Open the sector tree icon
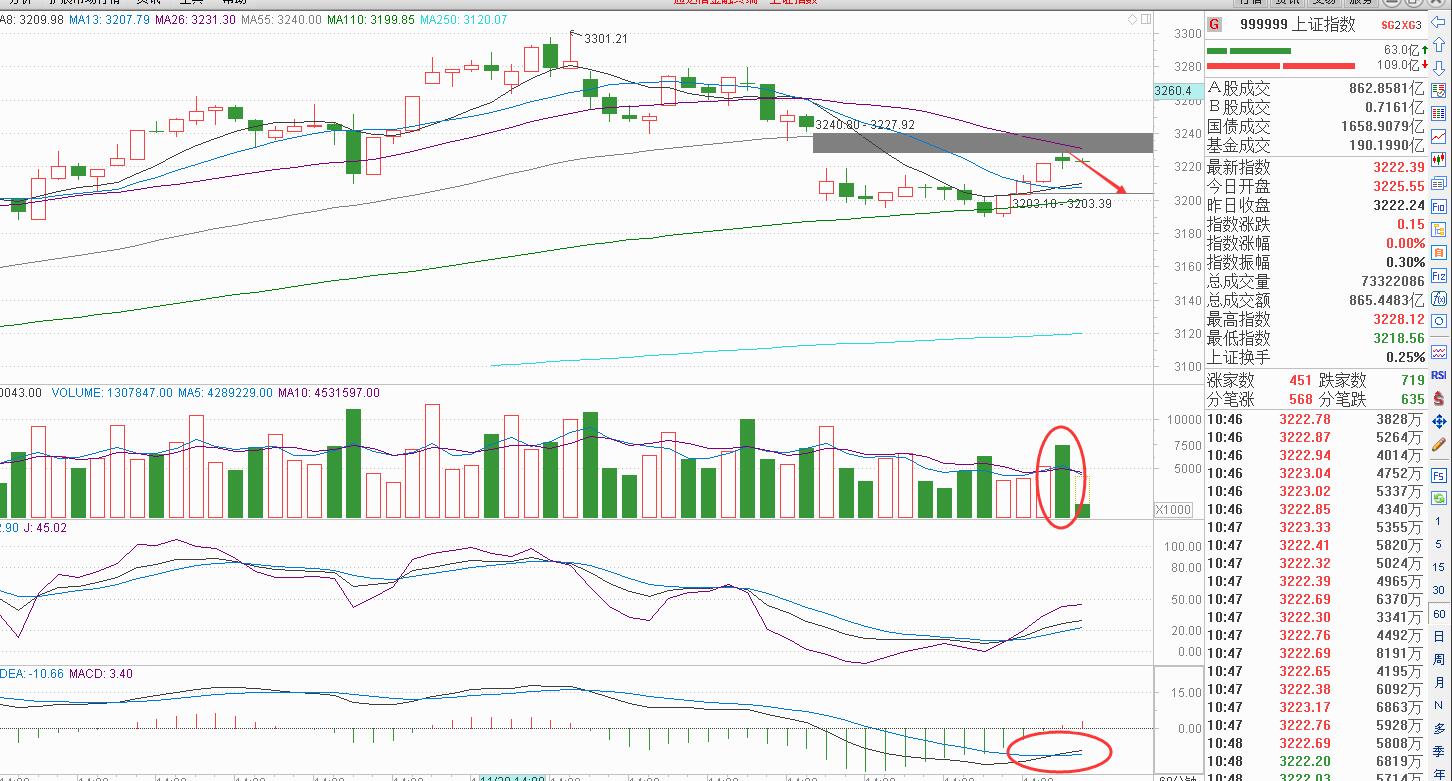This screenshot has width=1452, height=781. coord(1438,229)
